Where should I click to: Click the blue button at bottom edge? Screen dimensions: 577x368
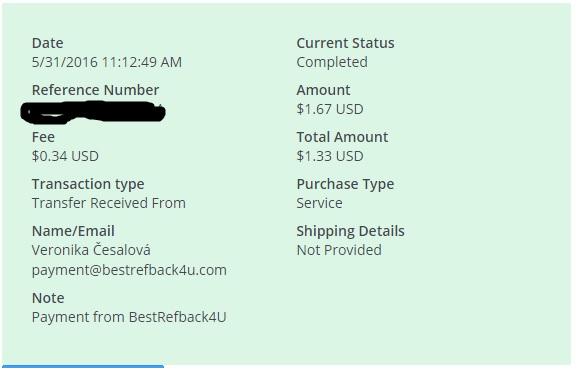click(x=82, y=367)
